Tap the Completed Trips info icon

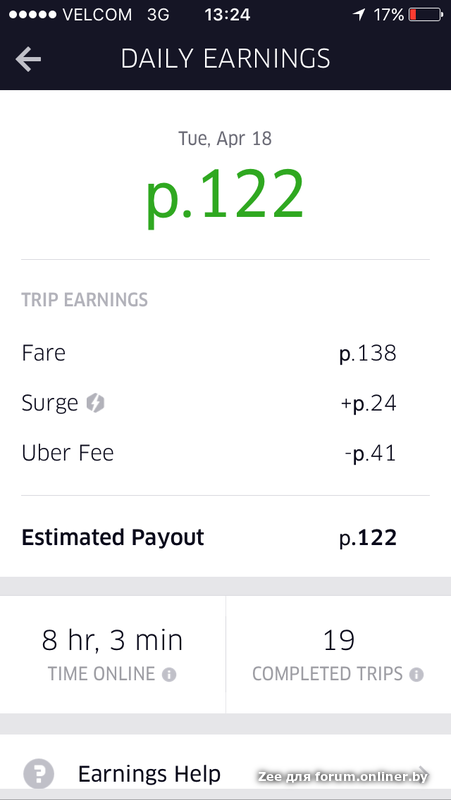[416, 675]
